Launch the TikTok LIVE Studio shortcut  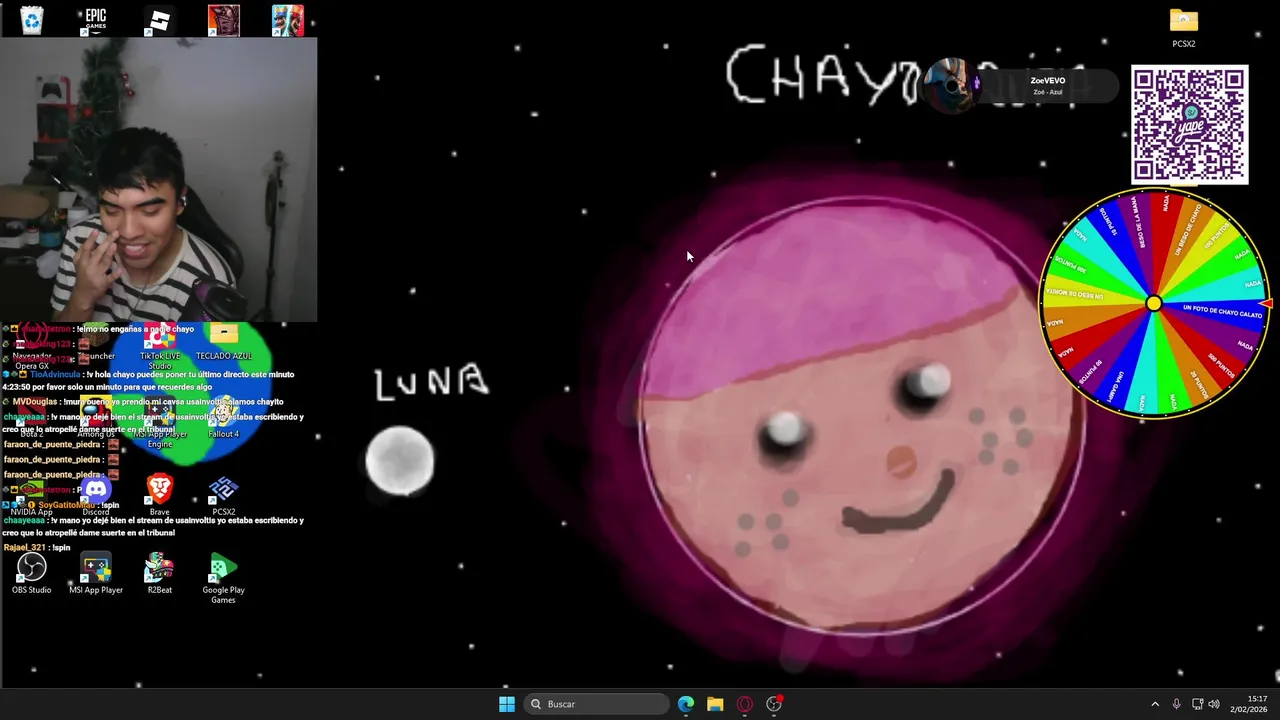pos(160,345)
